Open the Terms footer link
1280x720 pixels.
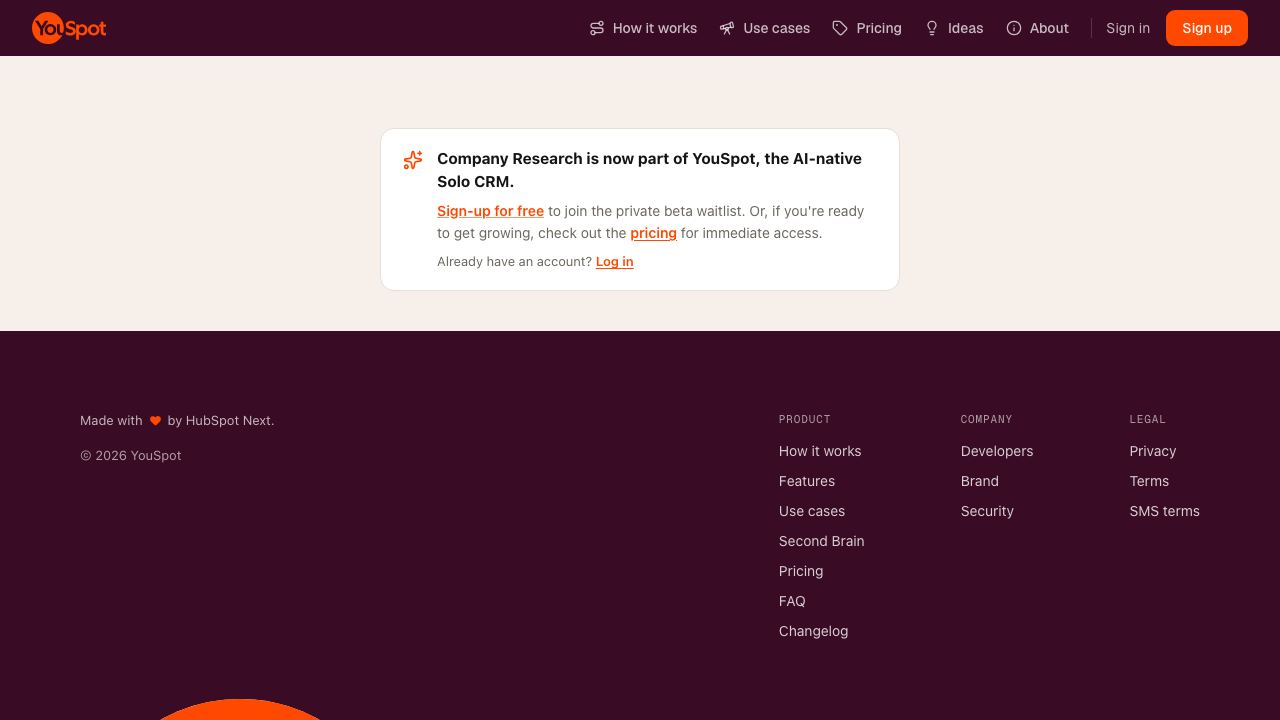(1149, 481)
